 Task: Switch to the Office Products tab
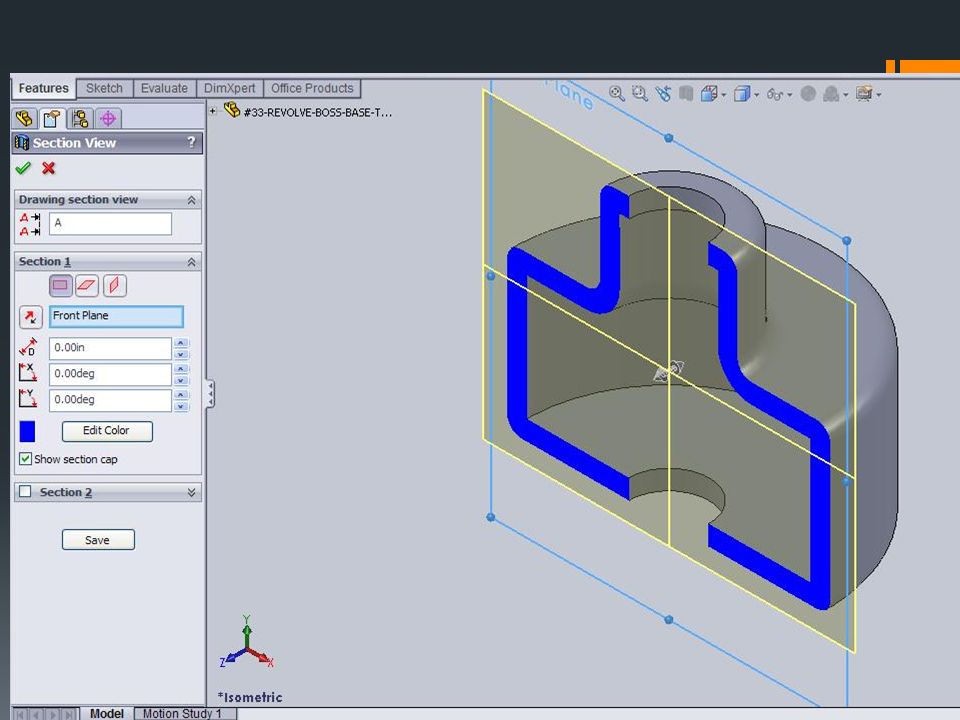coord(312,88)
